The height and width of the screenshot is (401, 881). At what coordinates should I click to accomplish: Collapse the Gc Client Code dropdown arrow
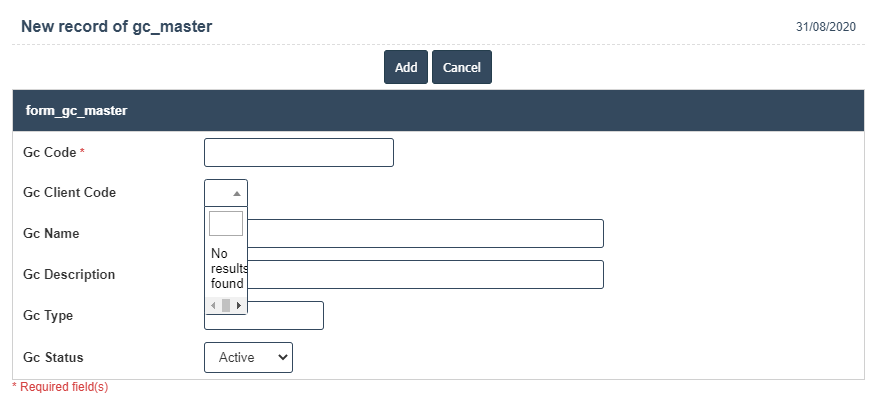[x=236, y=193]
